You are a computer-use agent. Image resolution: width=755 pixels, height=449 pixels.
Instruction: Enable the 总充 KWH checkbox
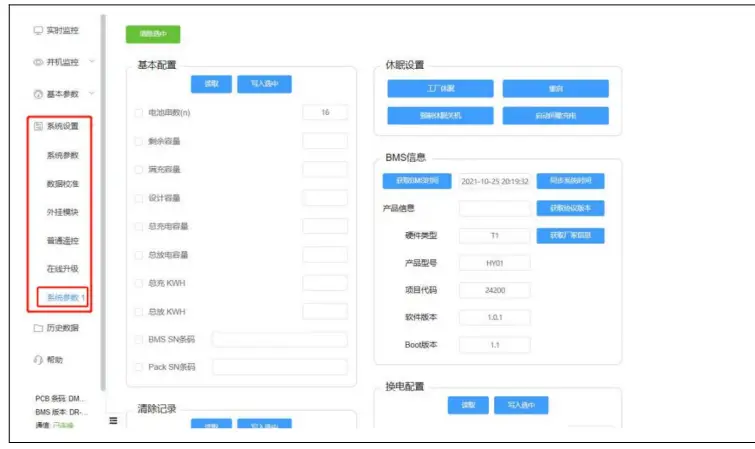pyautogui.click(x=139, y=283)
